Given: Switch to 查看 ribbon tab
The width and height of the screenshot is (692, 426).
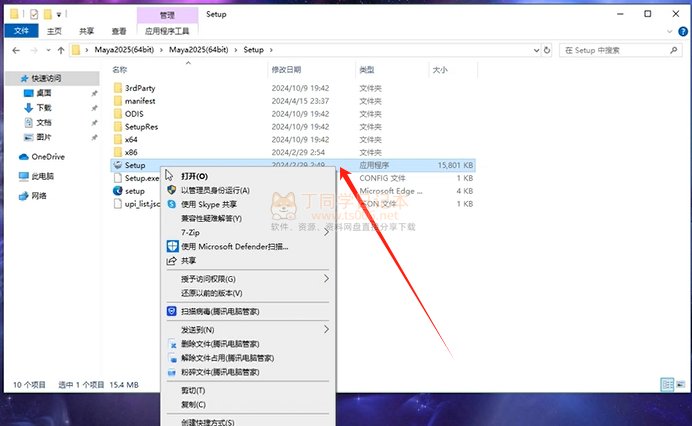Looking at the screenshot, I should click(x=119, y=31).
